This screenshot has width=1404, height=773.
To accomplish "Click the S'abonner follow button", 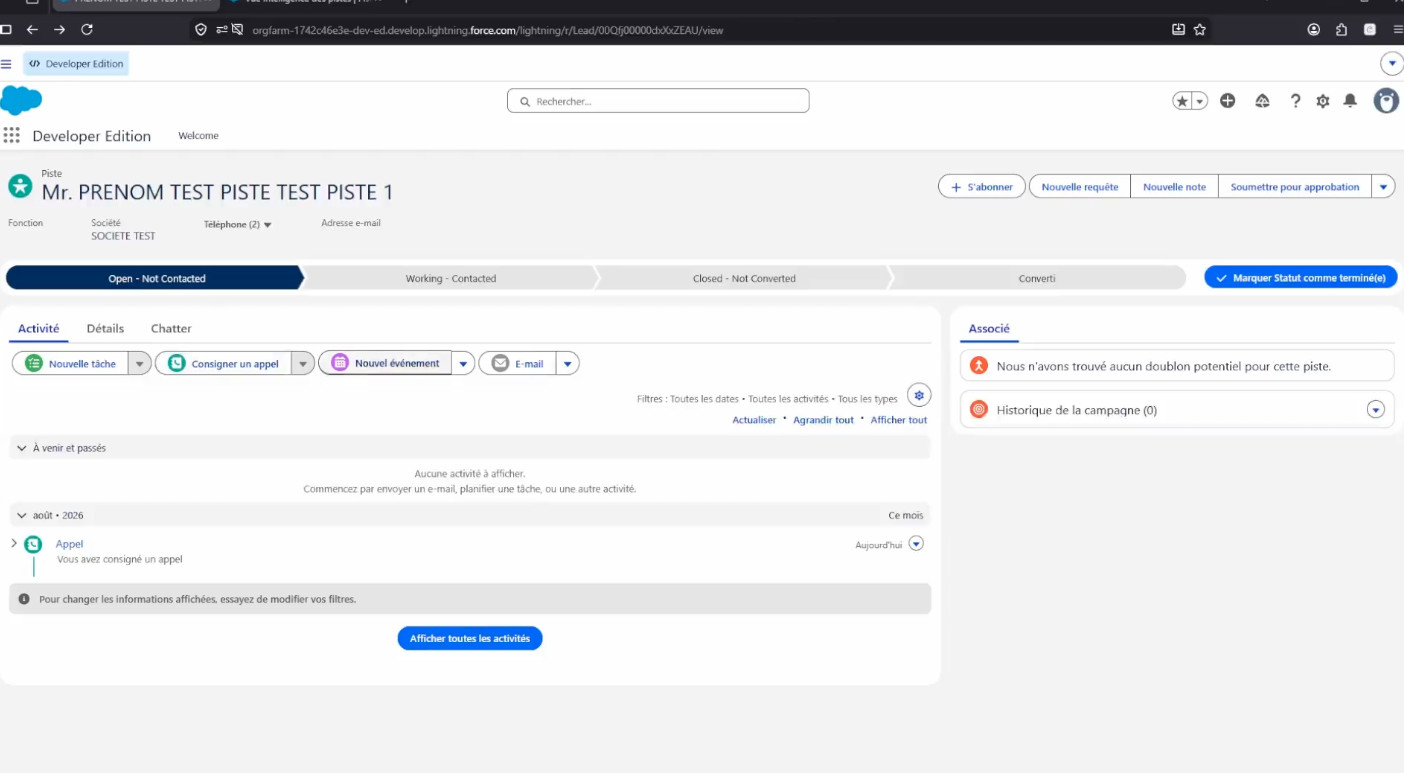I will pos(981,187).
